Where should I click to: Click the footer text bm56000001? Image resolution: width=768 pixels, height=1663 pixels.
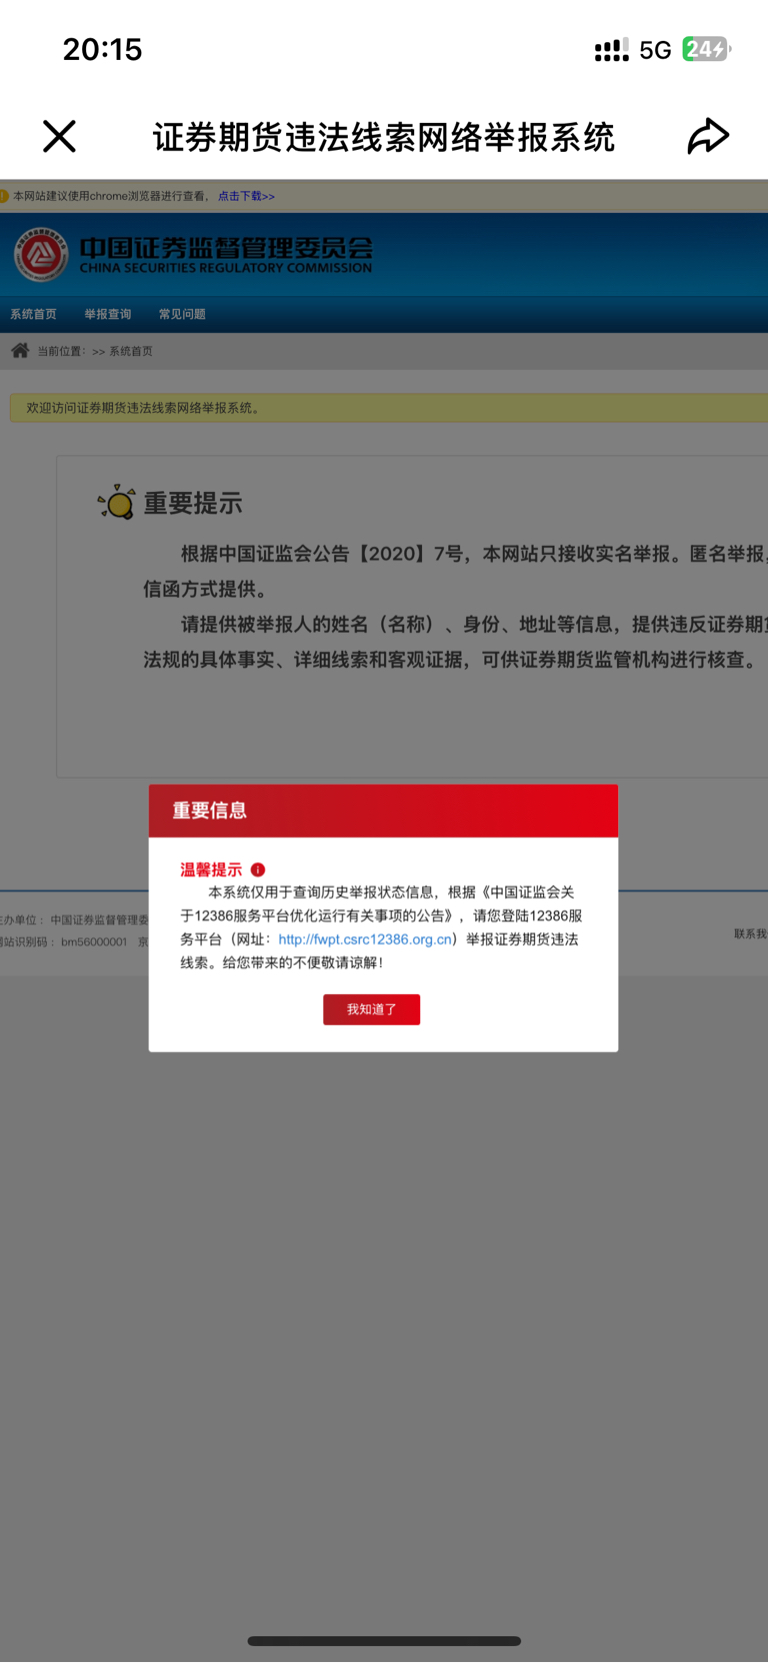point(94,942)
